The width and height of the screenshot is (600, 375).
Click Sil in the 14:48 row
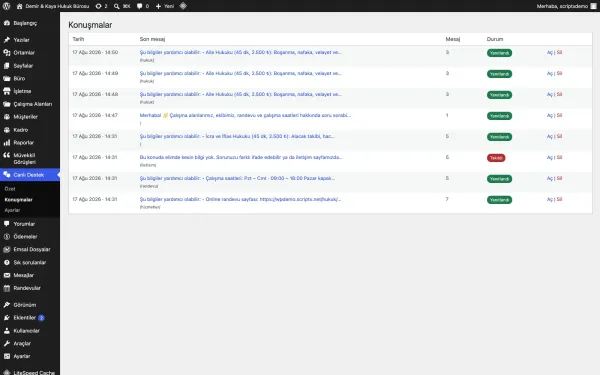click(x=559, y=95)
